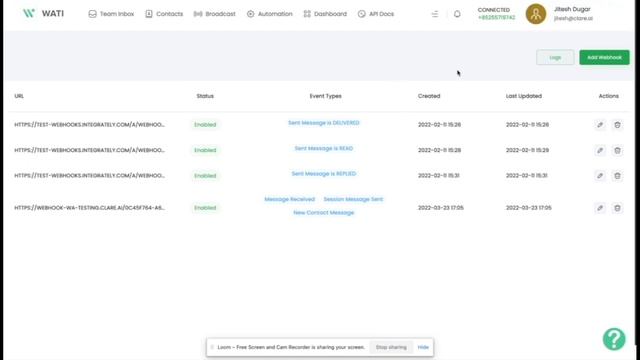Screen dimensions: 640x360
Task: Click the Status column header
Action: (205, 96)
